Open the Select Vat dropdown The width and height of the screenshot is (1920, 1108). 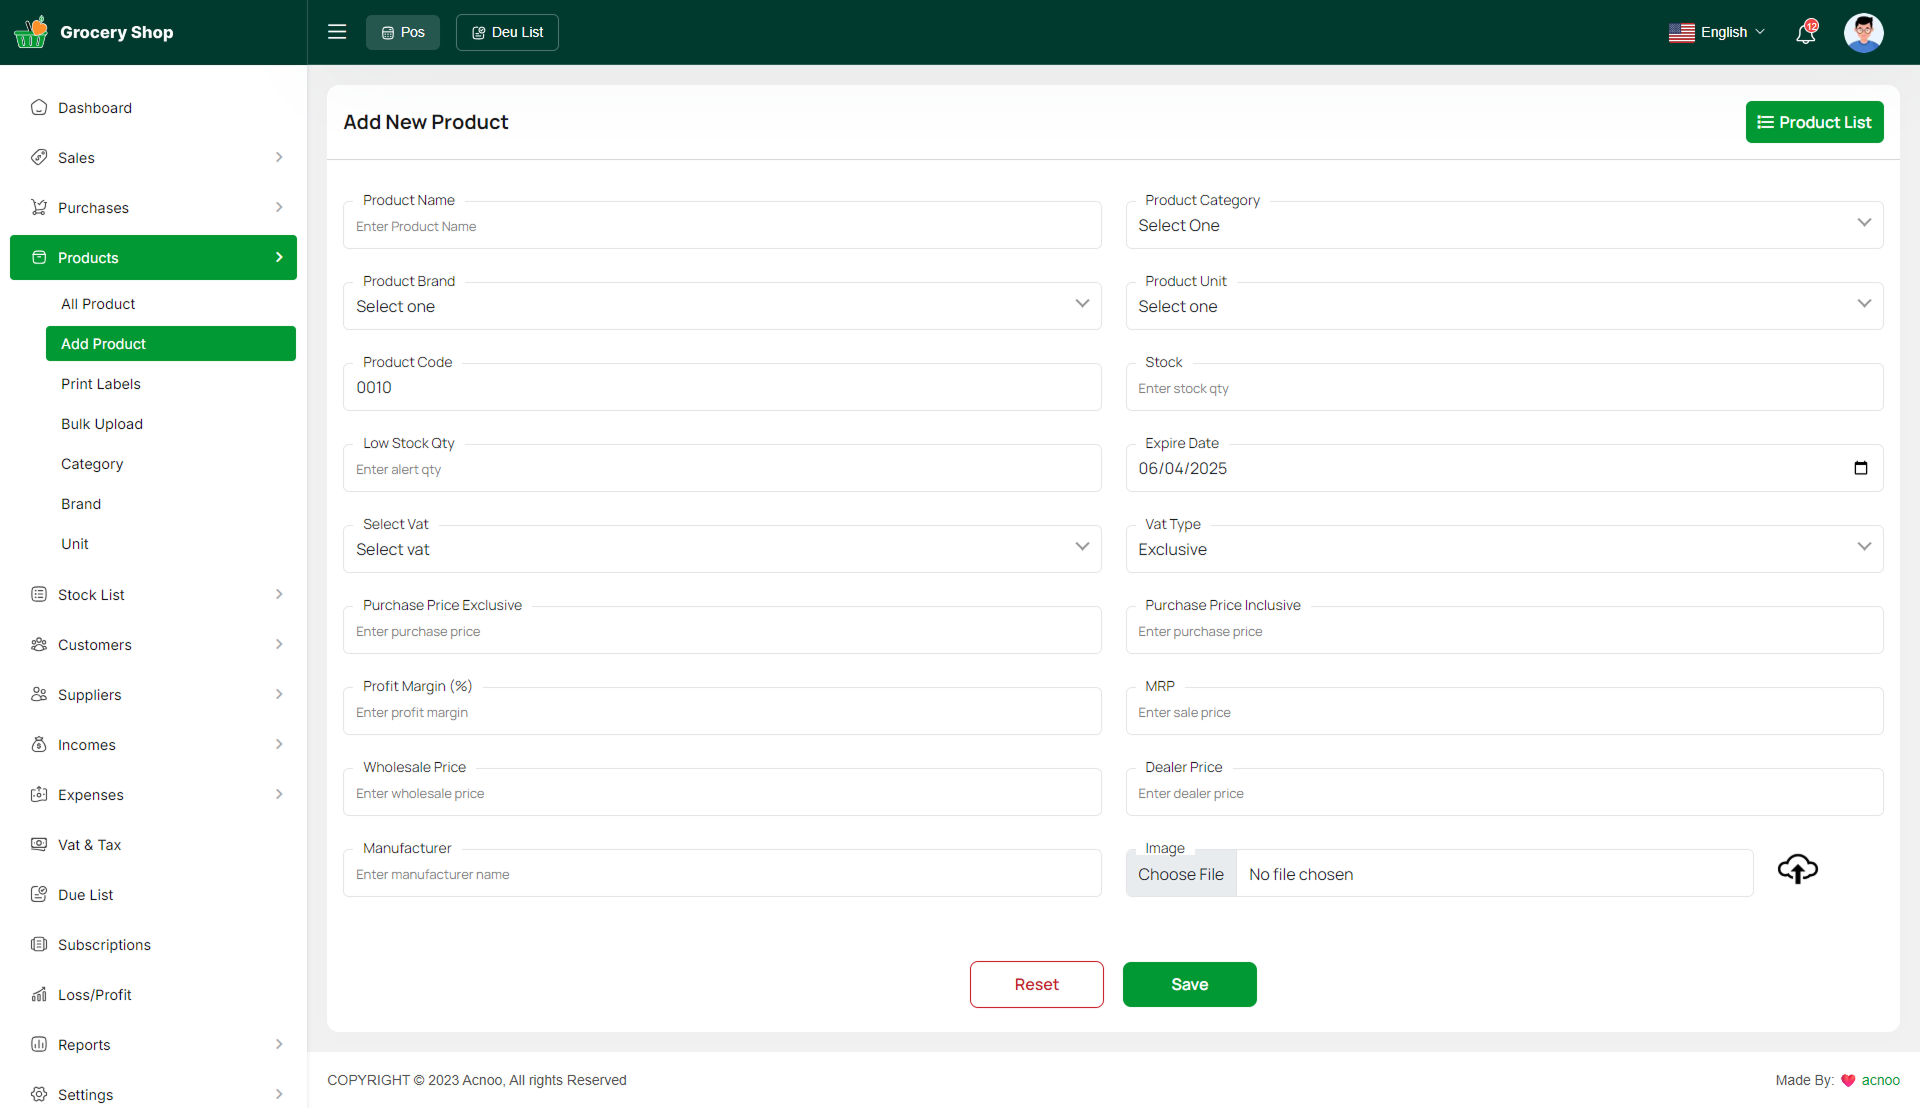point(722,549)
